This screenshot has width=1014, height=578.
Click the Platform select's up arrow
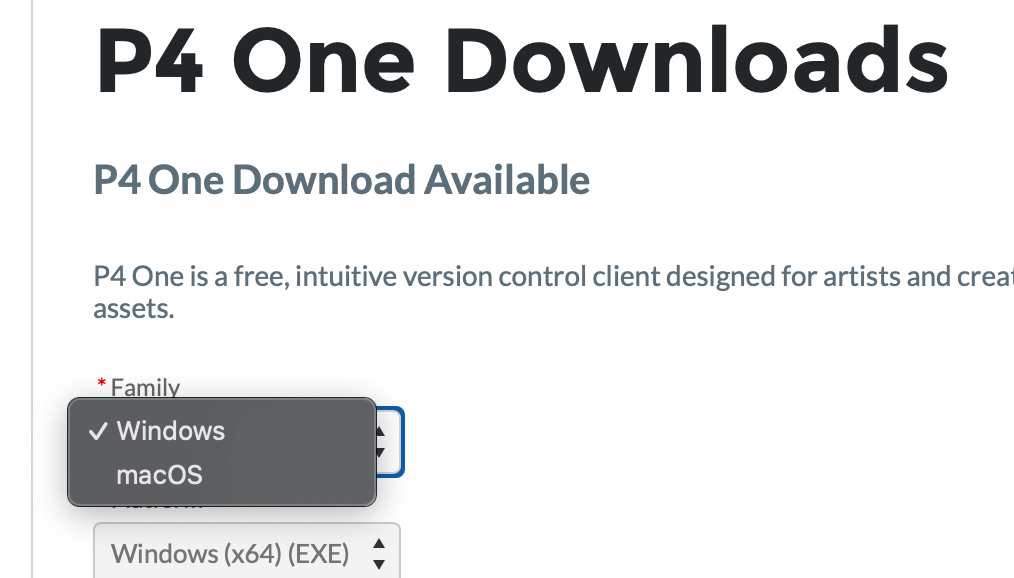380,544
